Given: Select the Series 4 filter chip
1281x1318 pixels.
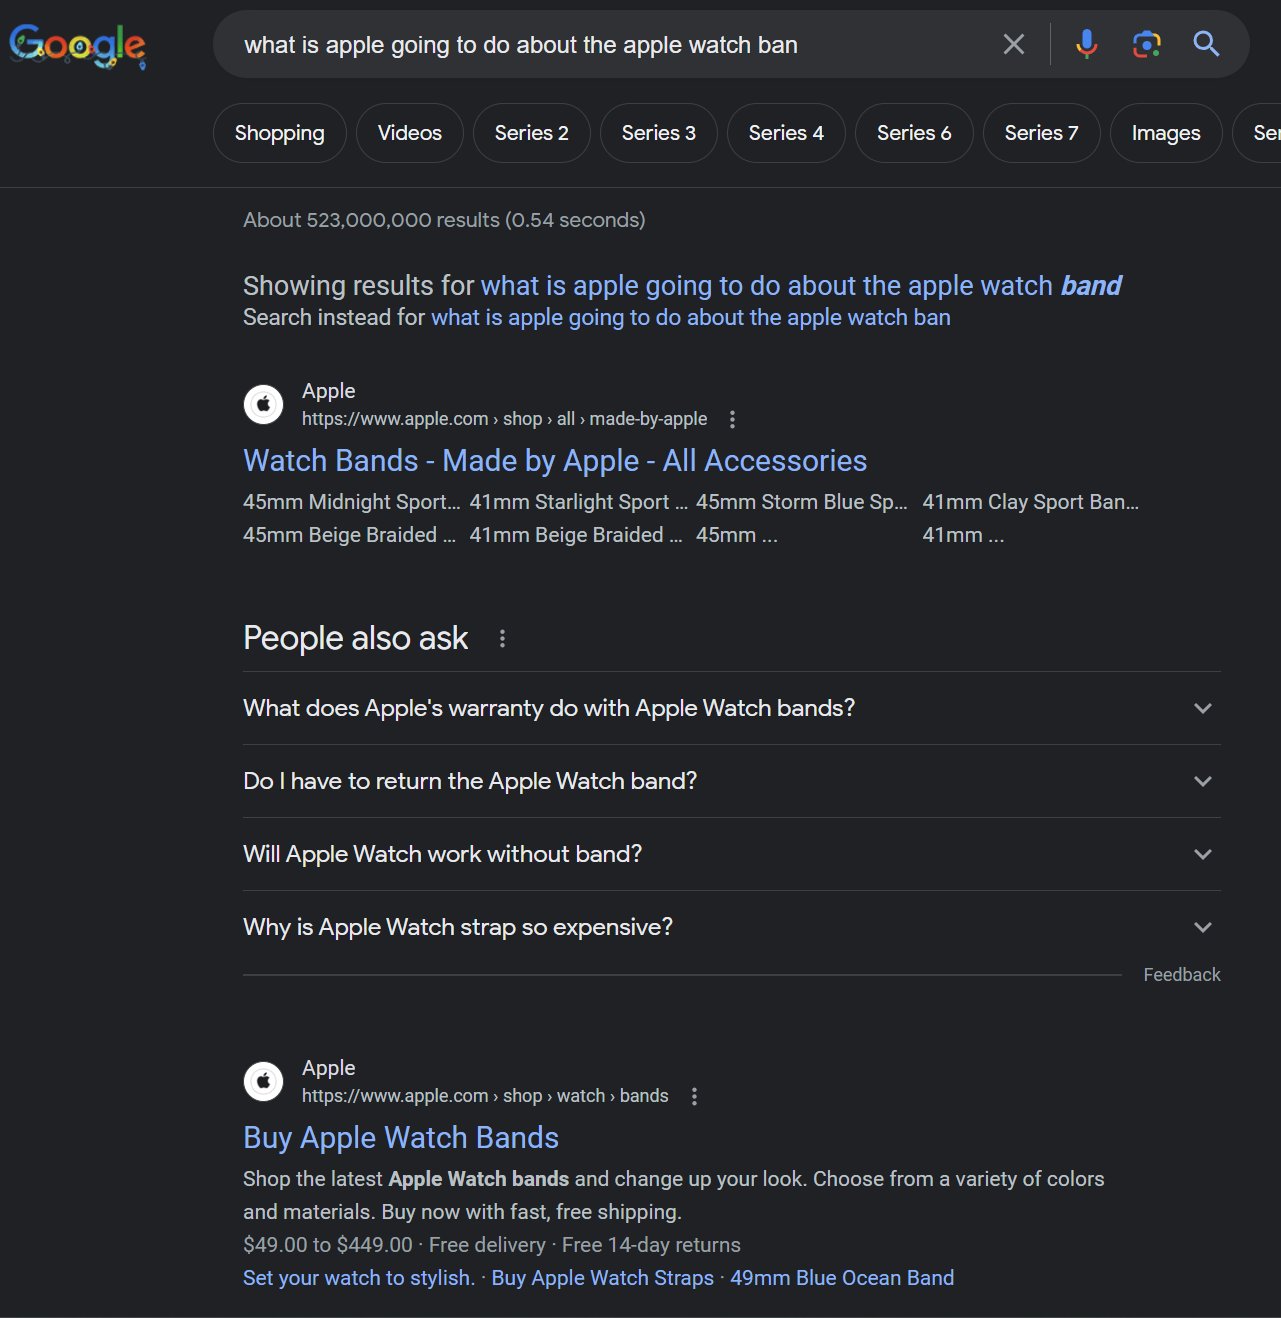Looking at the screenshot, I should click(x=786, y=133).
